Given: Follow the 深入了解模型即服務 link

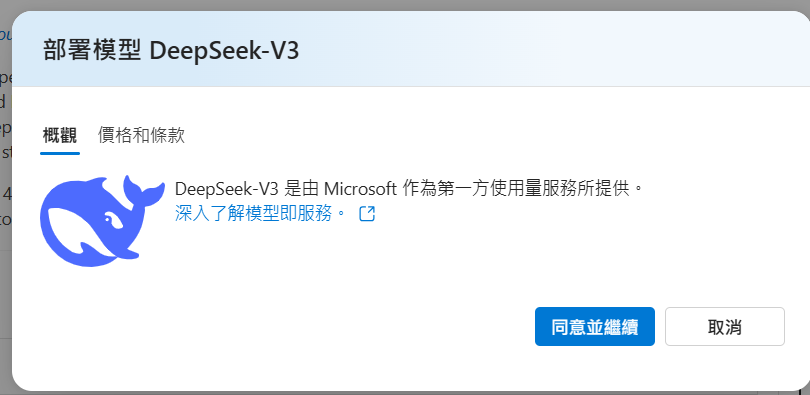Looking at the screenshot, I should click(x=260, y=214).
